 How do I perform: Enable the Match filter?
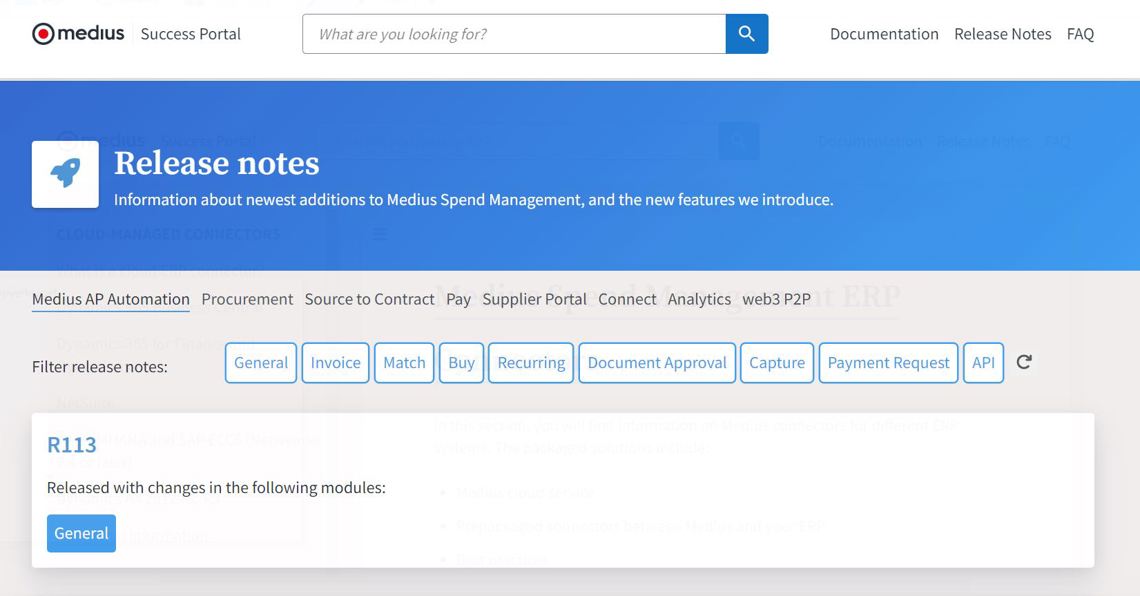(404, 363)
